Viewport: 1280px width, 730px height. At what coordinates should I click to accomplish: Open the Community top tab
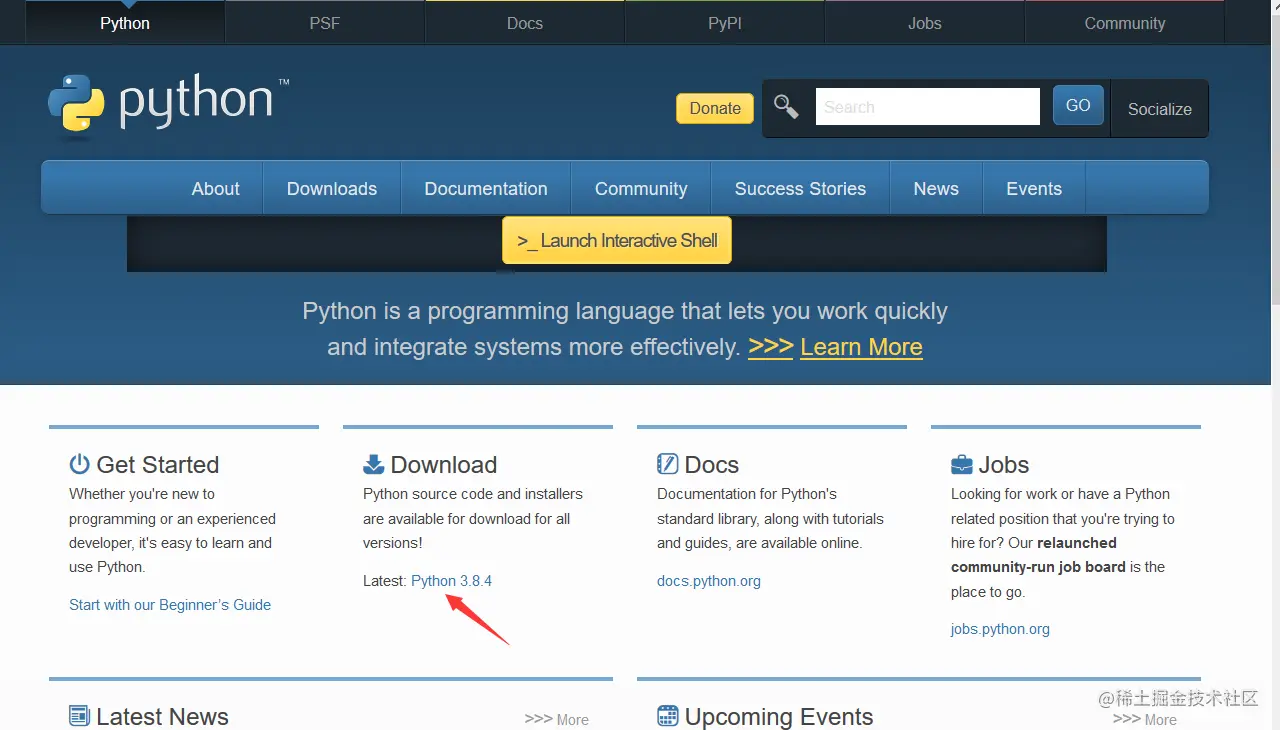tap(1125, 23)
